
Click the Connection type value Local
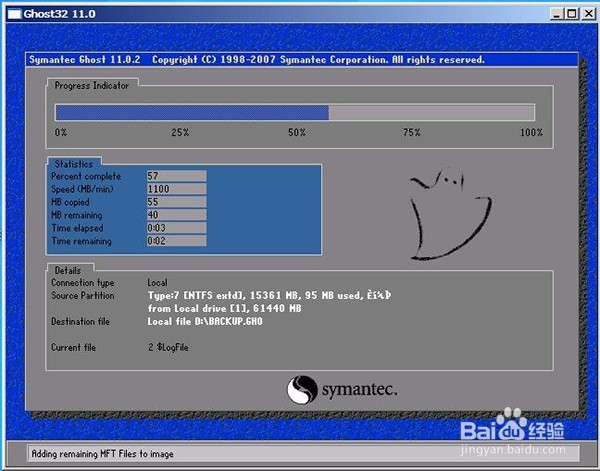click(x=158, y=282)
